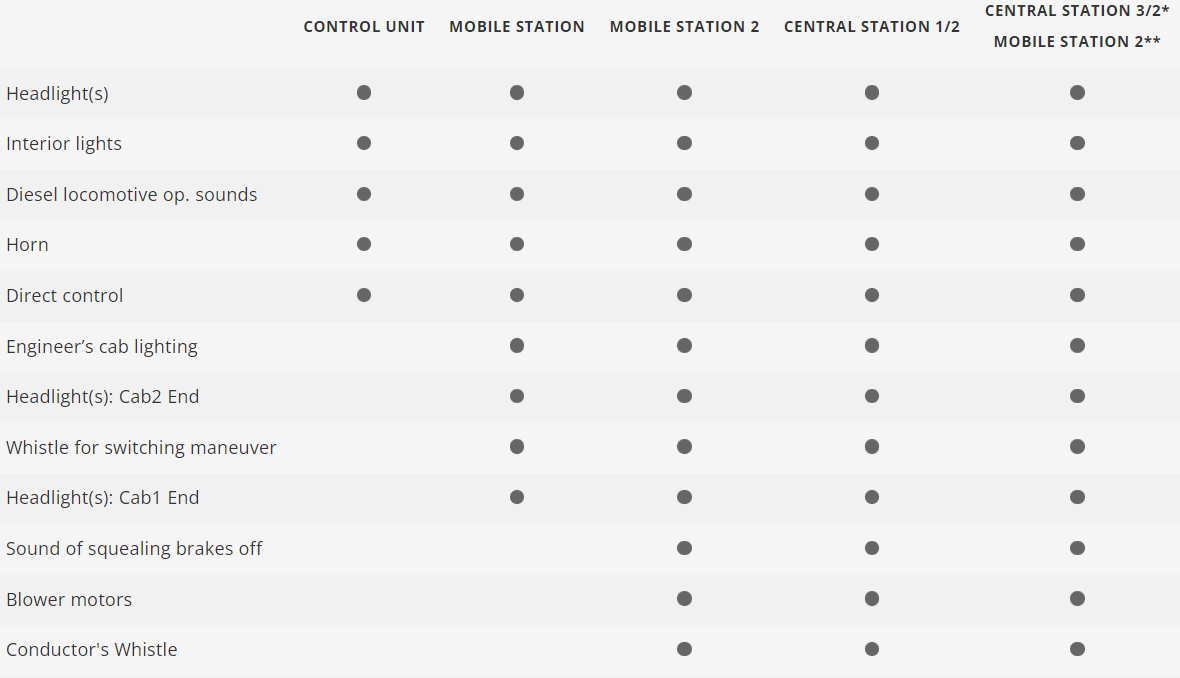Click Conductor's Whistle dot under Central Station 1/2
Viewport: 1180px width, 678px height.
click(x=872, y=649)
